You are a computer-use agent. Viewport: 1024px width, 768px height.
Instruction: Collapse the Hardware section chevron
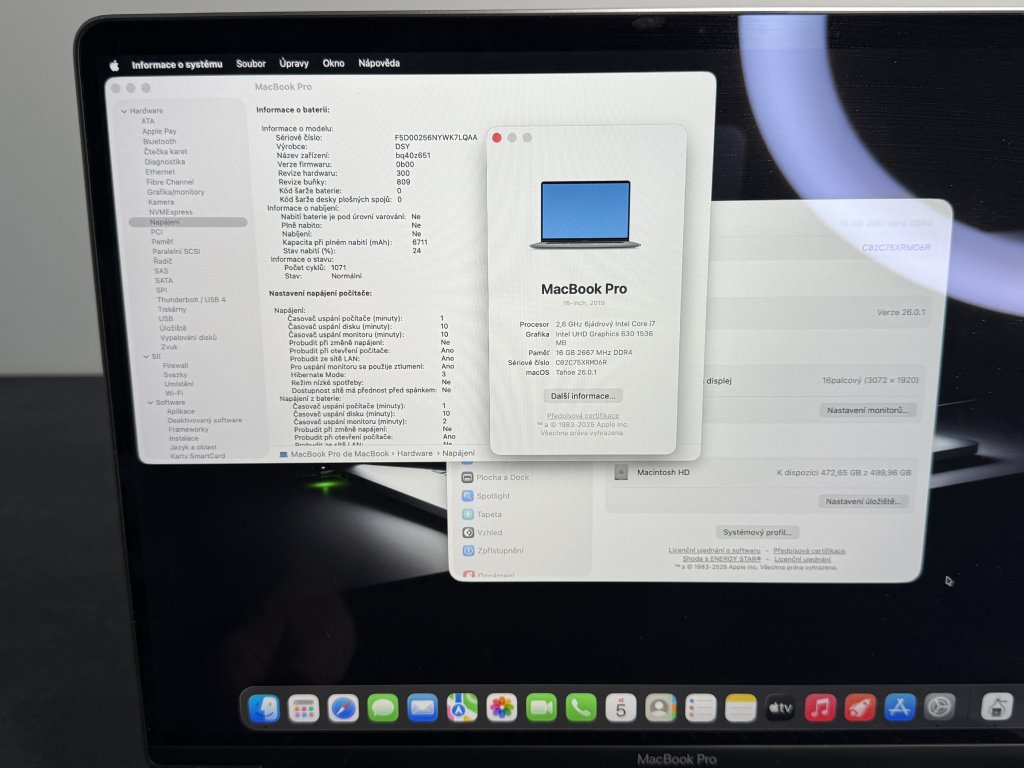click(x=123, y=111)
